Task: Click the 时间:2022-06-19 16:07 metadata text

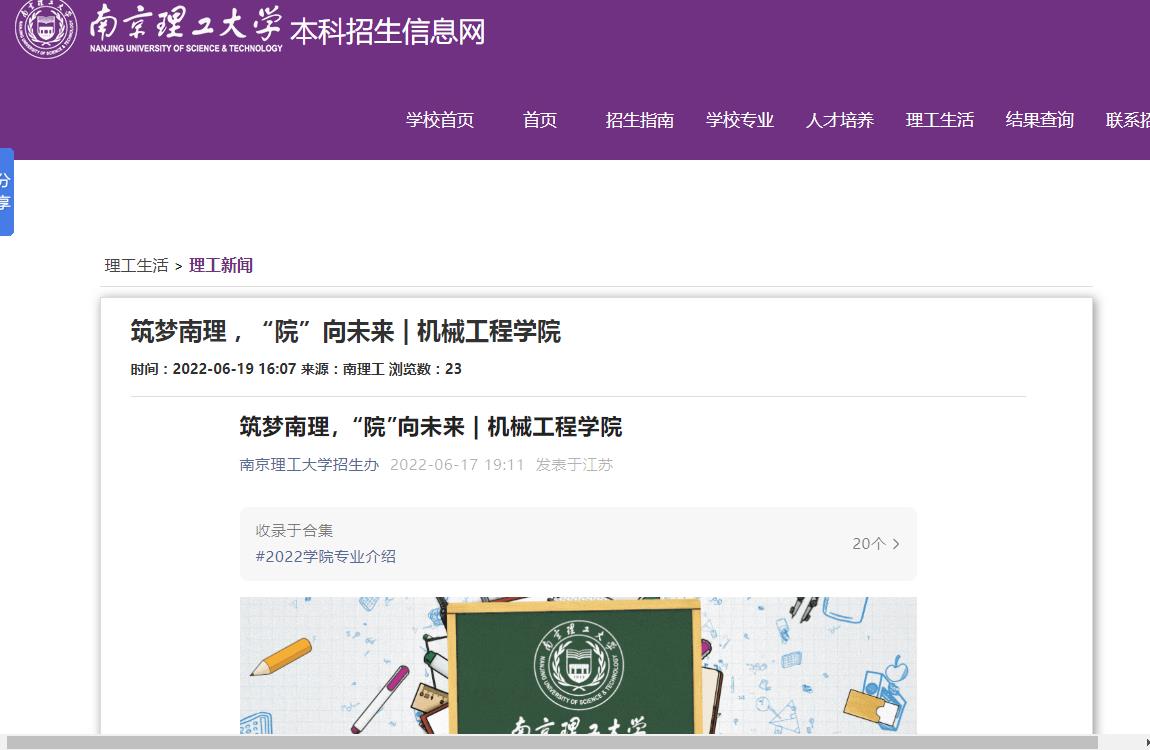Action: coord(213,369)
